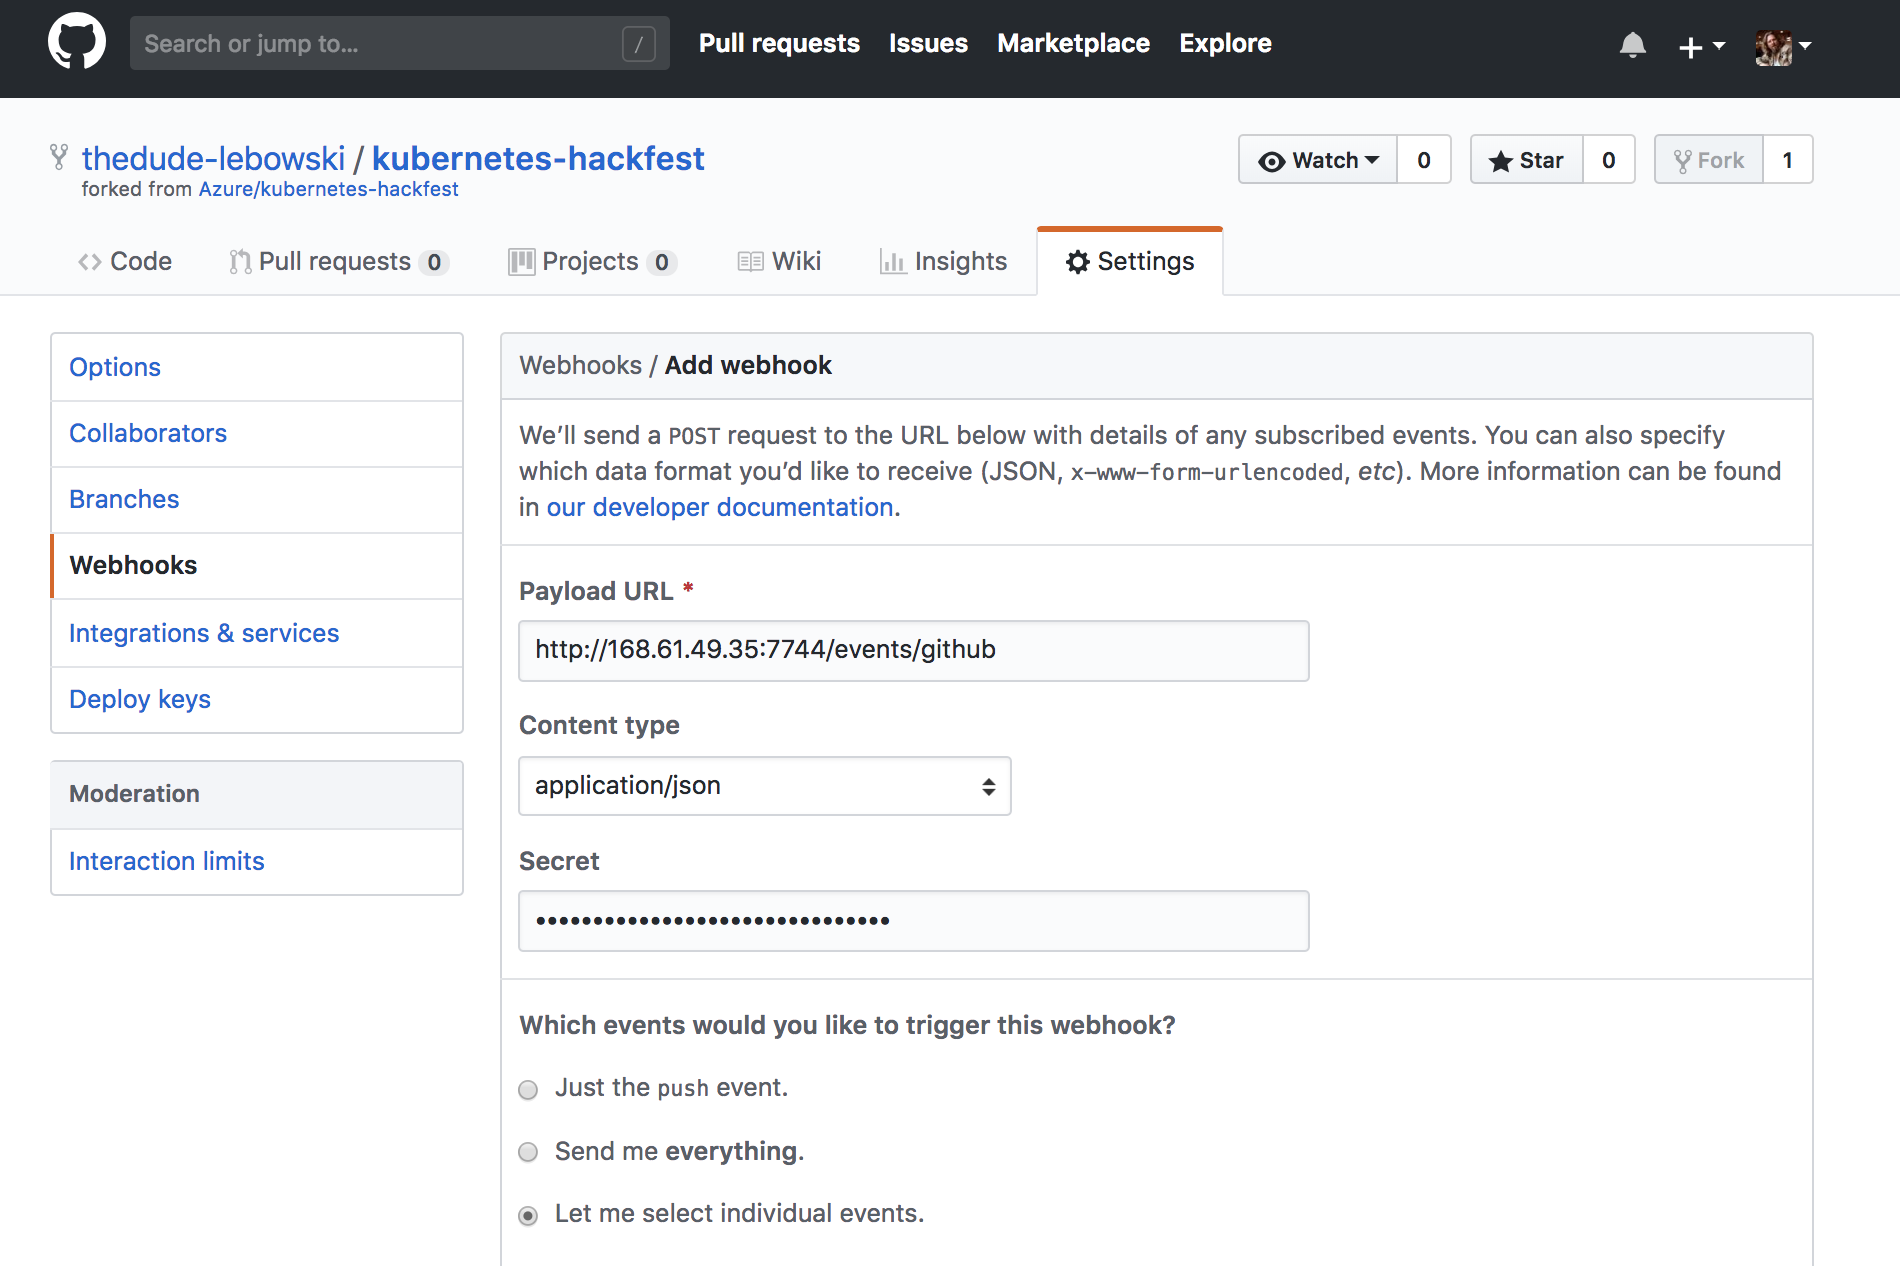The image size is (1900, 1266).
Task: Switch to the repository Pull requests tab
Action: (338, 262)
